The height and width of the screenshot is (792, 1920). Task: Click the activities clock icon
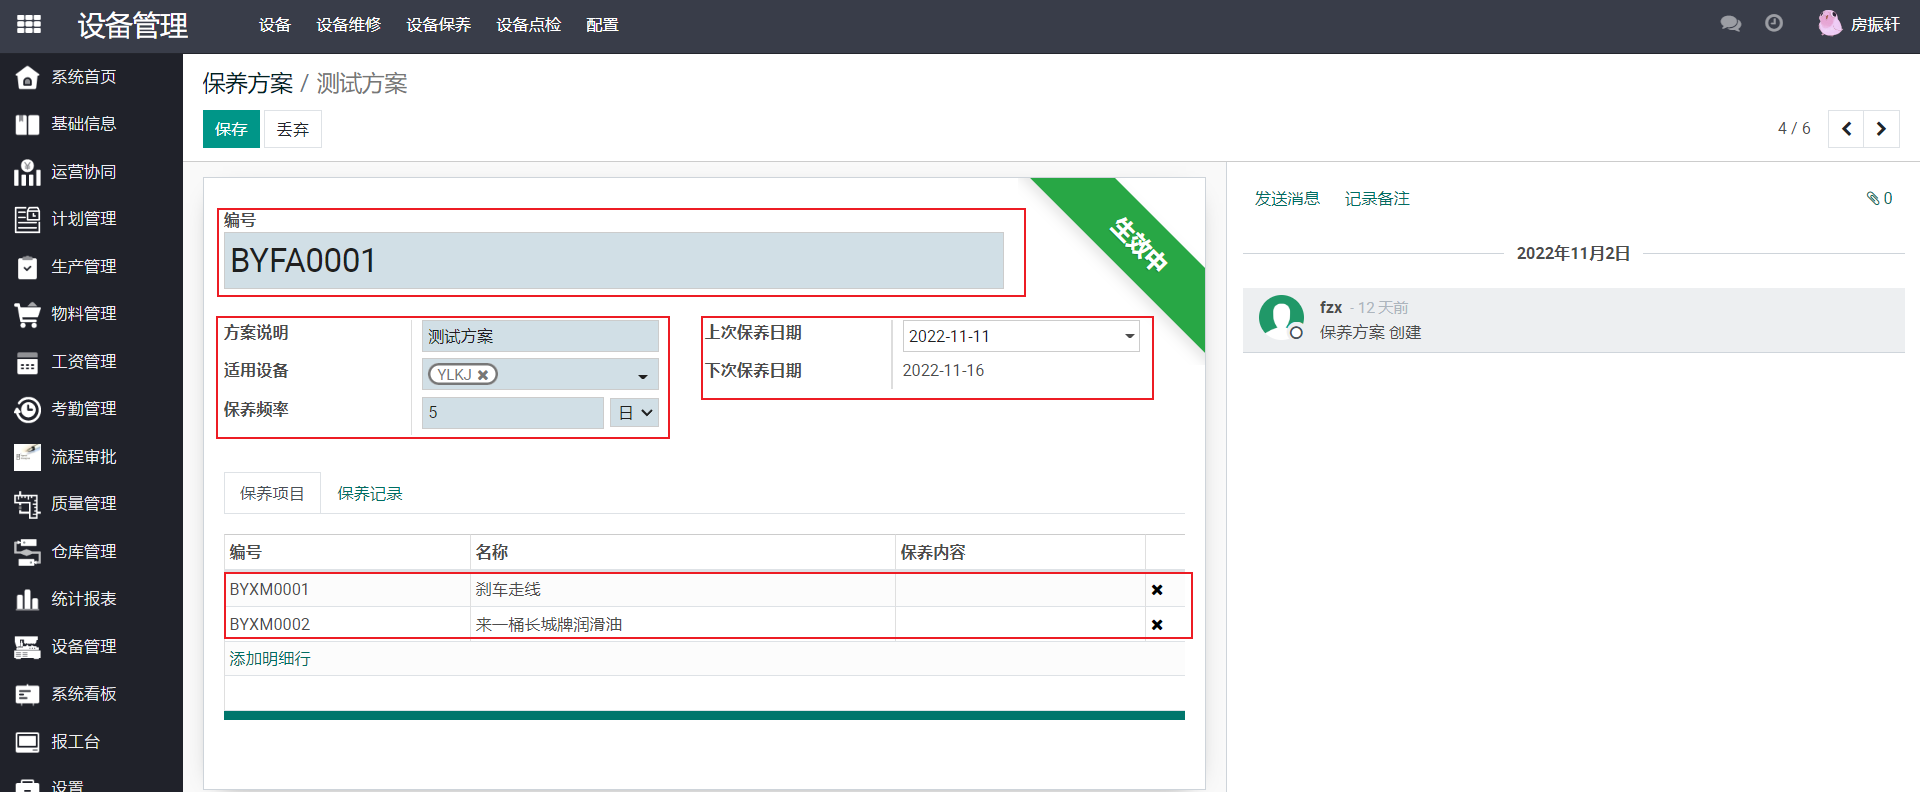pos(1774,24)
